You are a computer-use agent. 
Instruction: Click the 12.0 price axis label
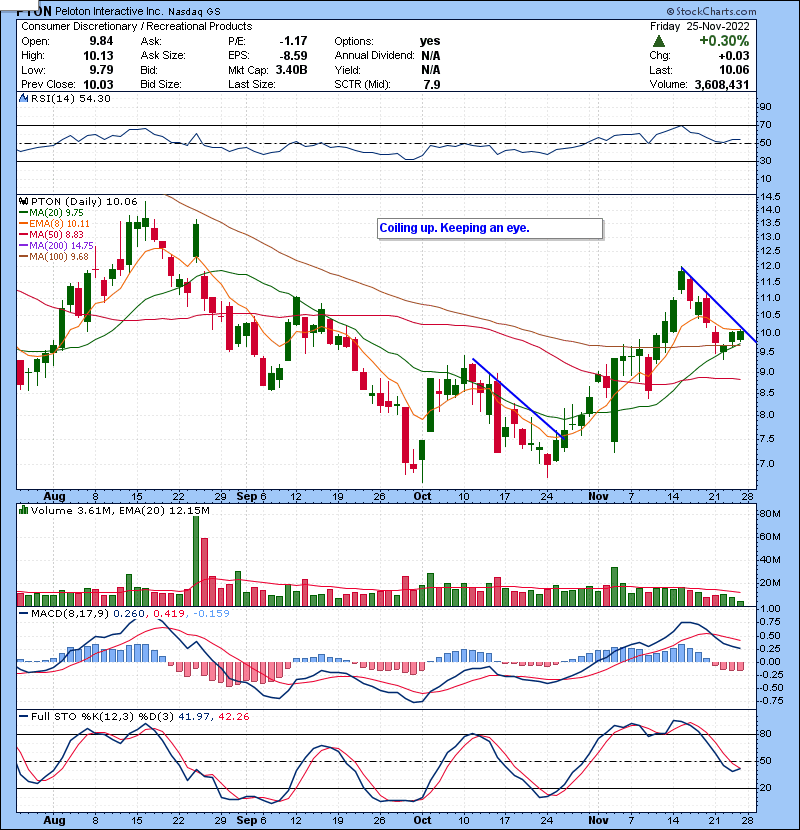tap(770, 266)
